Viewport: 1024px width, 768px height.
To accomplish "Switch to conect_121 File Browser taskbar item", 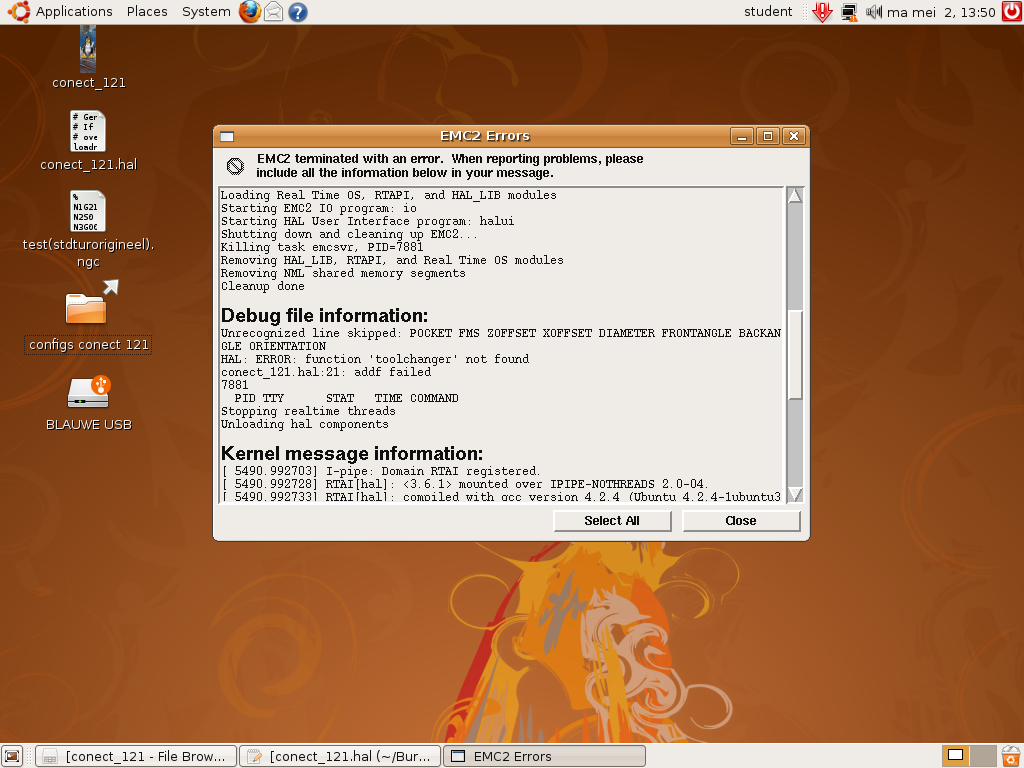I will (x=136, y=756).
